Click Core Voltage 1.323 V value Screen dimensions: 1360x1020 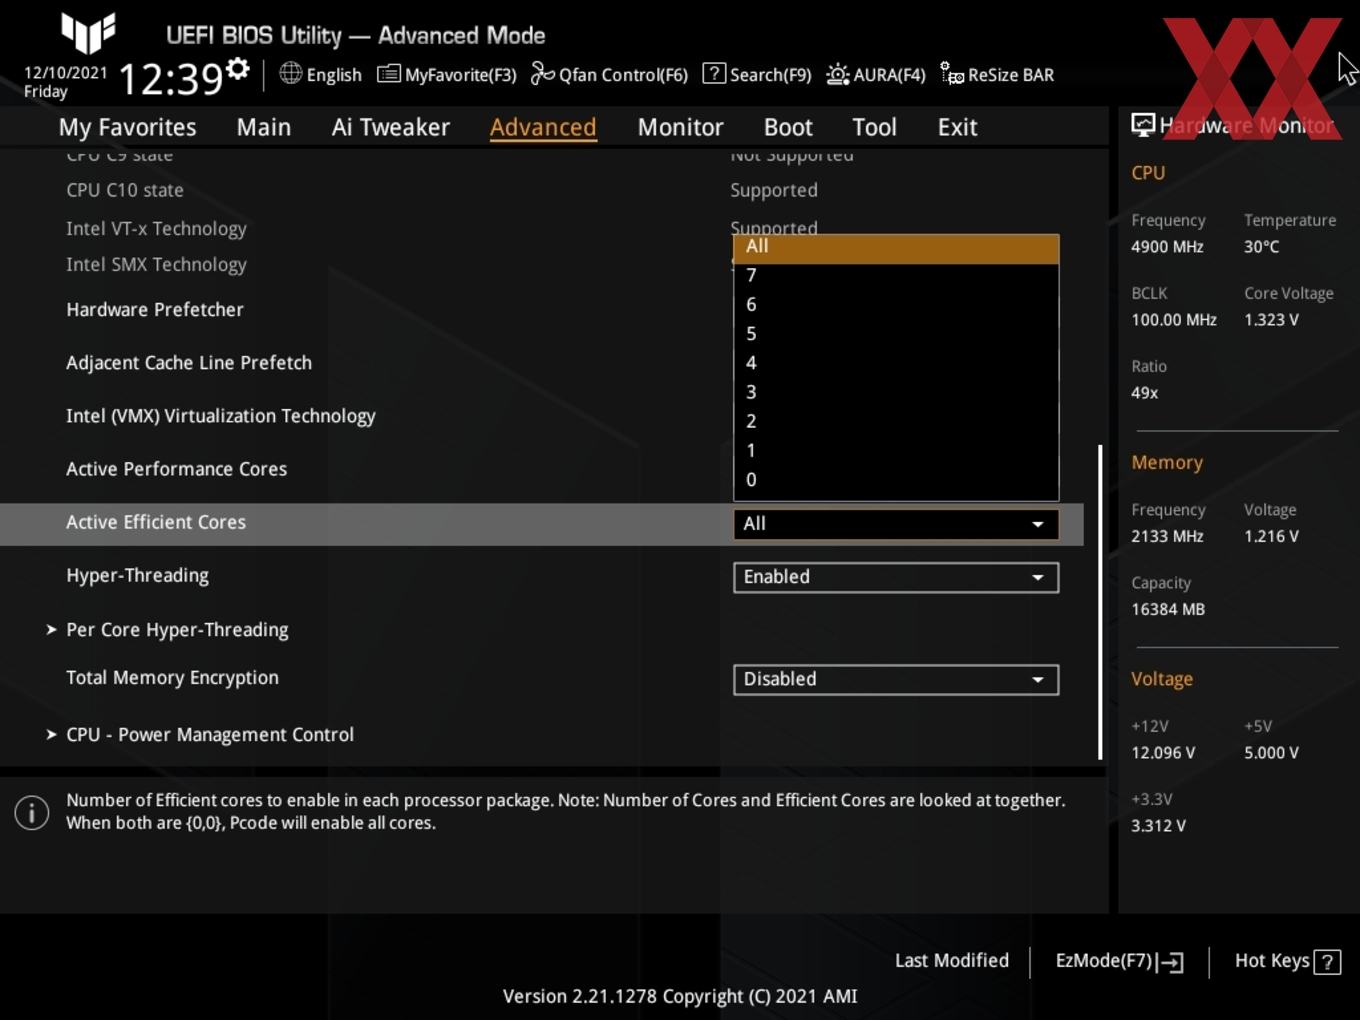pos(1271,319)
